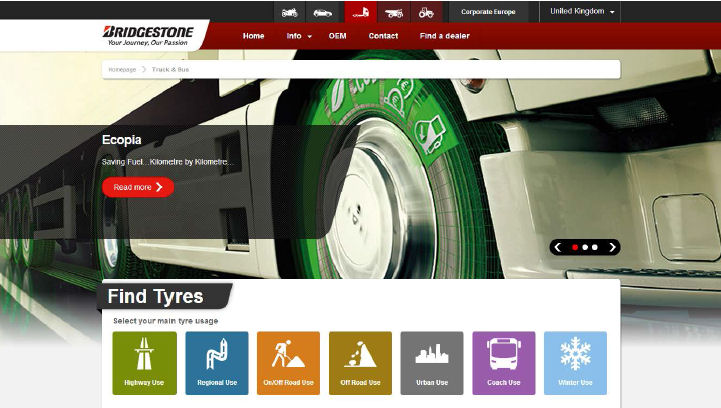Select the motorcycle tyres category icon
Viewport: 721px width, 408px height.
click(x=290, y=12)
